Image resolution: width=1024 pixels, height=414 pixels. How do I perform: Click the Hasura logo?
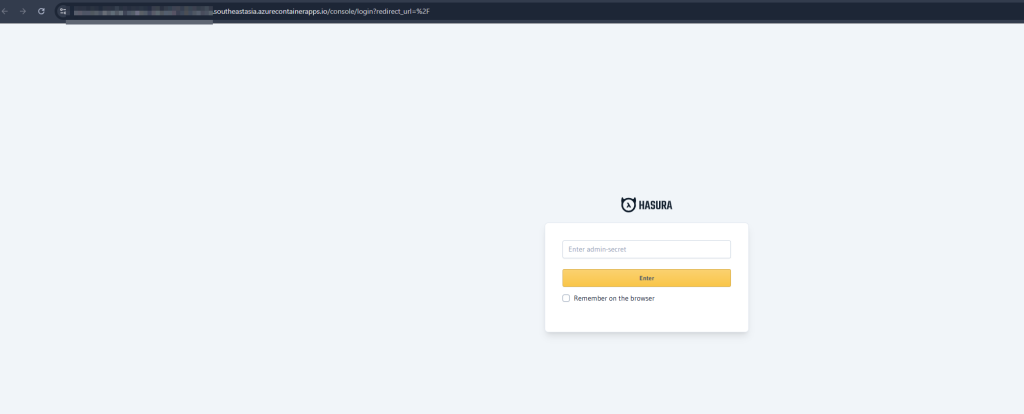646,205
